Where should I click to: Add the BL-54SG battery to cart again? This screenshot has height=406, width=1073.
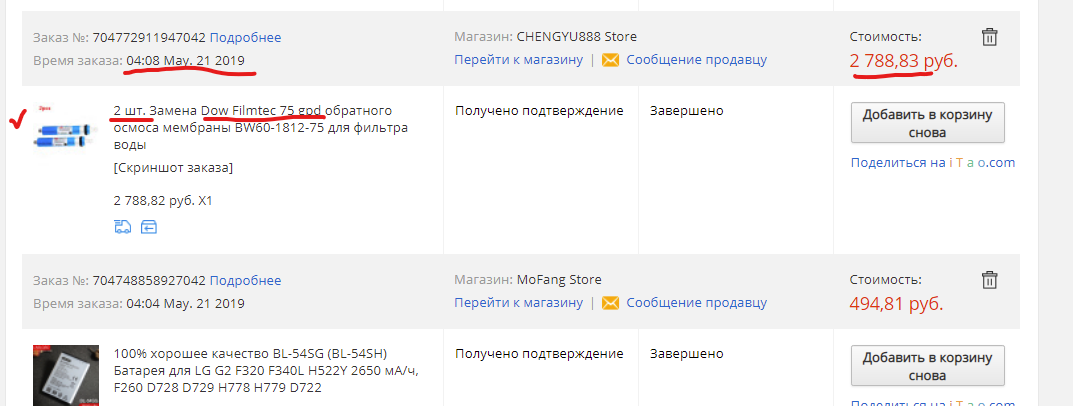click(x=927, y=367)
